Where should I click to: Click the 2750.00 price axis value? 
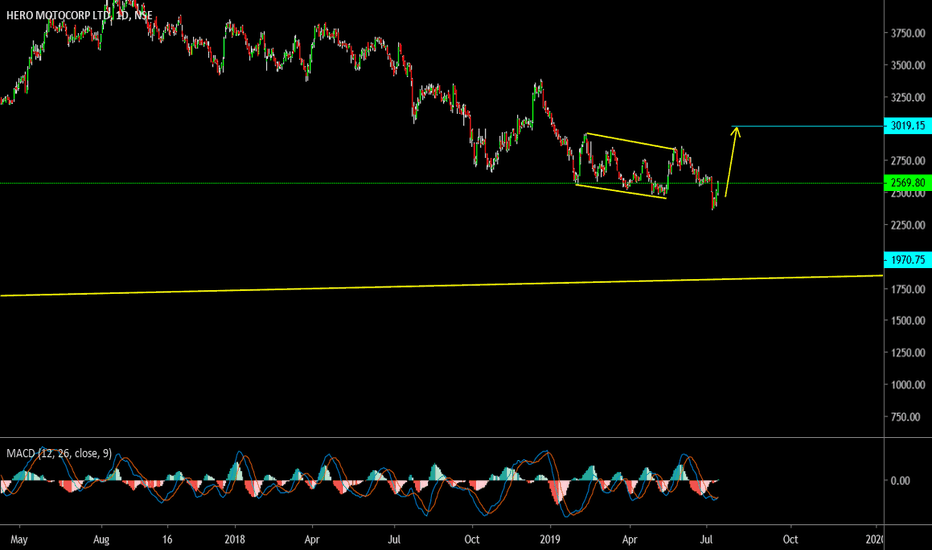tap(908, 161)
